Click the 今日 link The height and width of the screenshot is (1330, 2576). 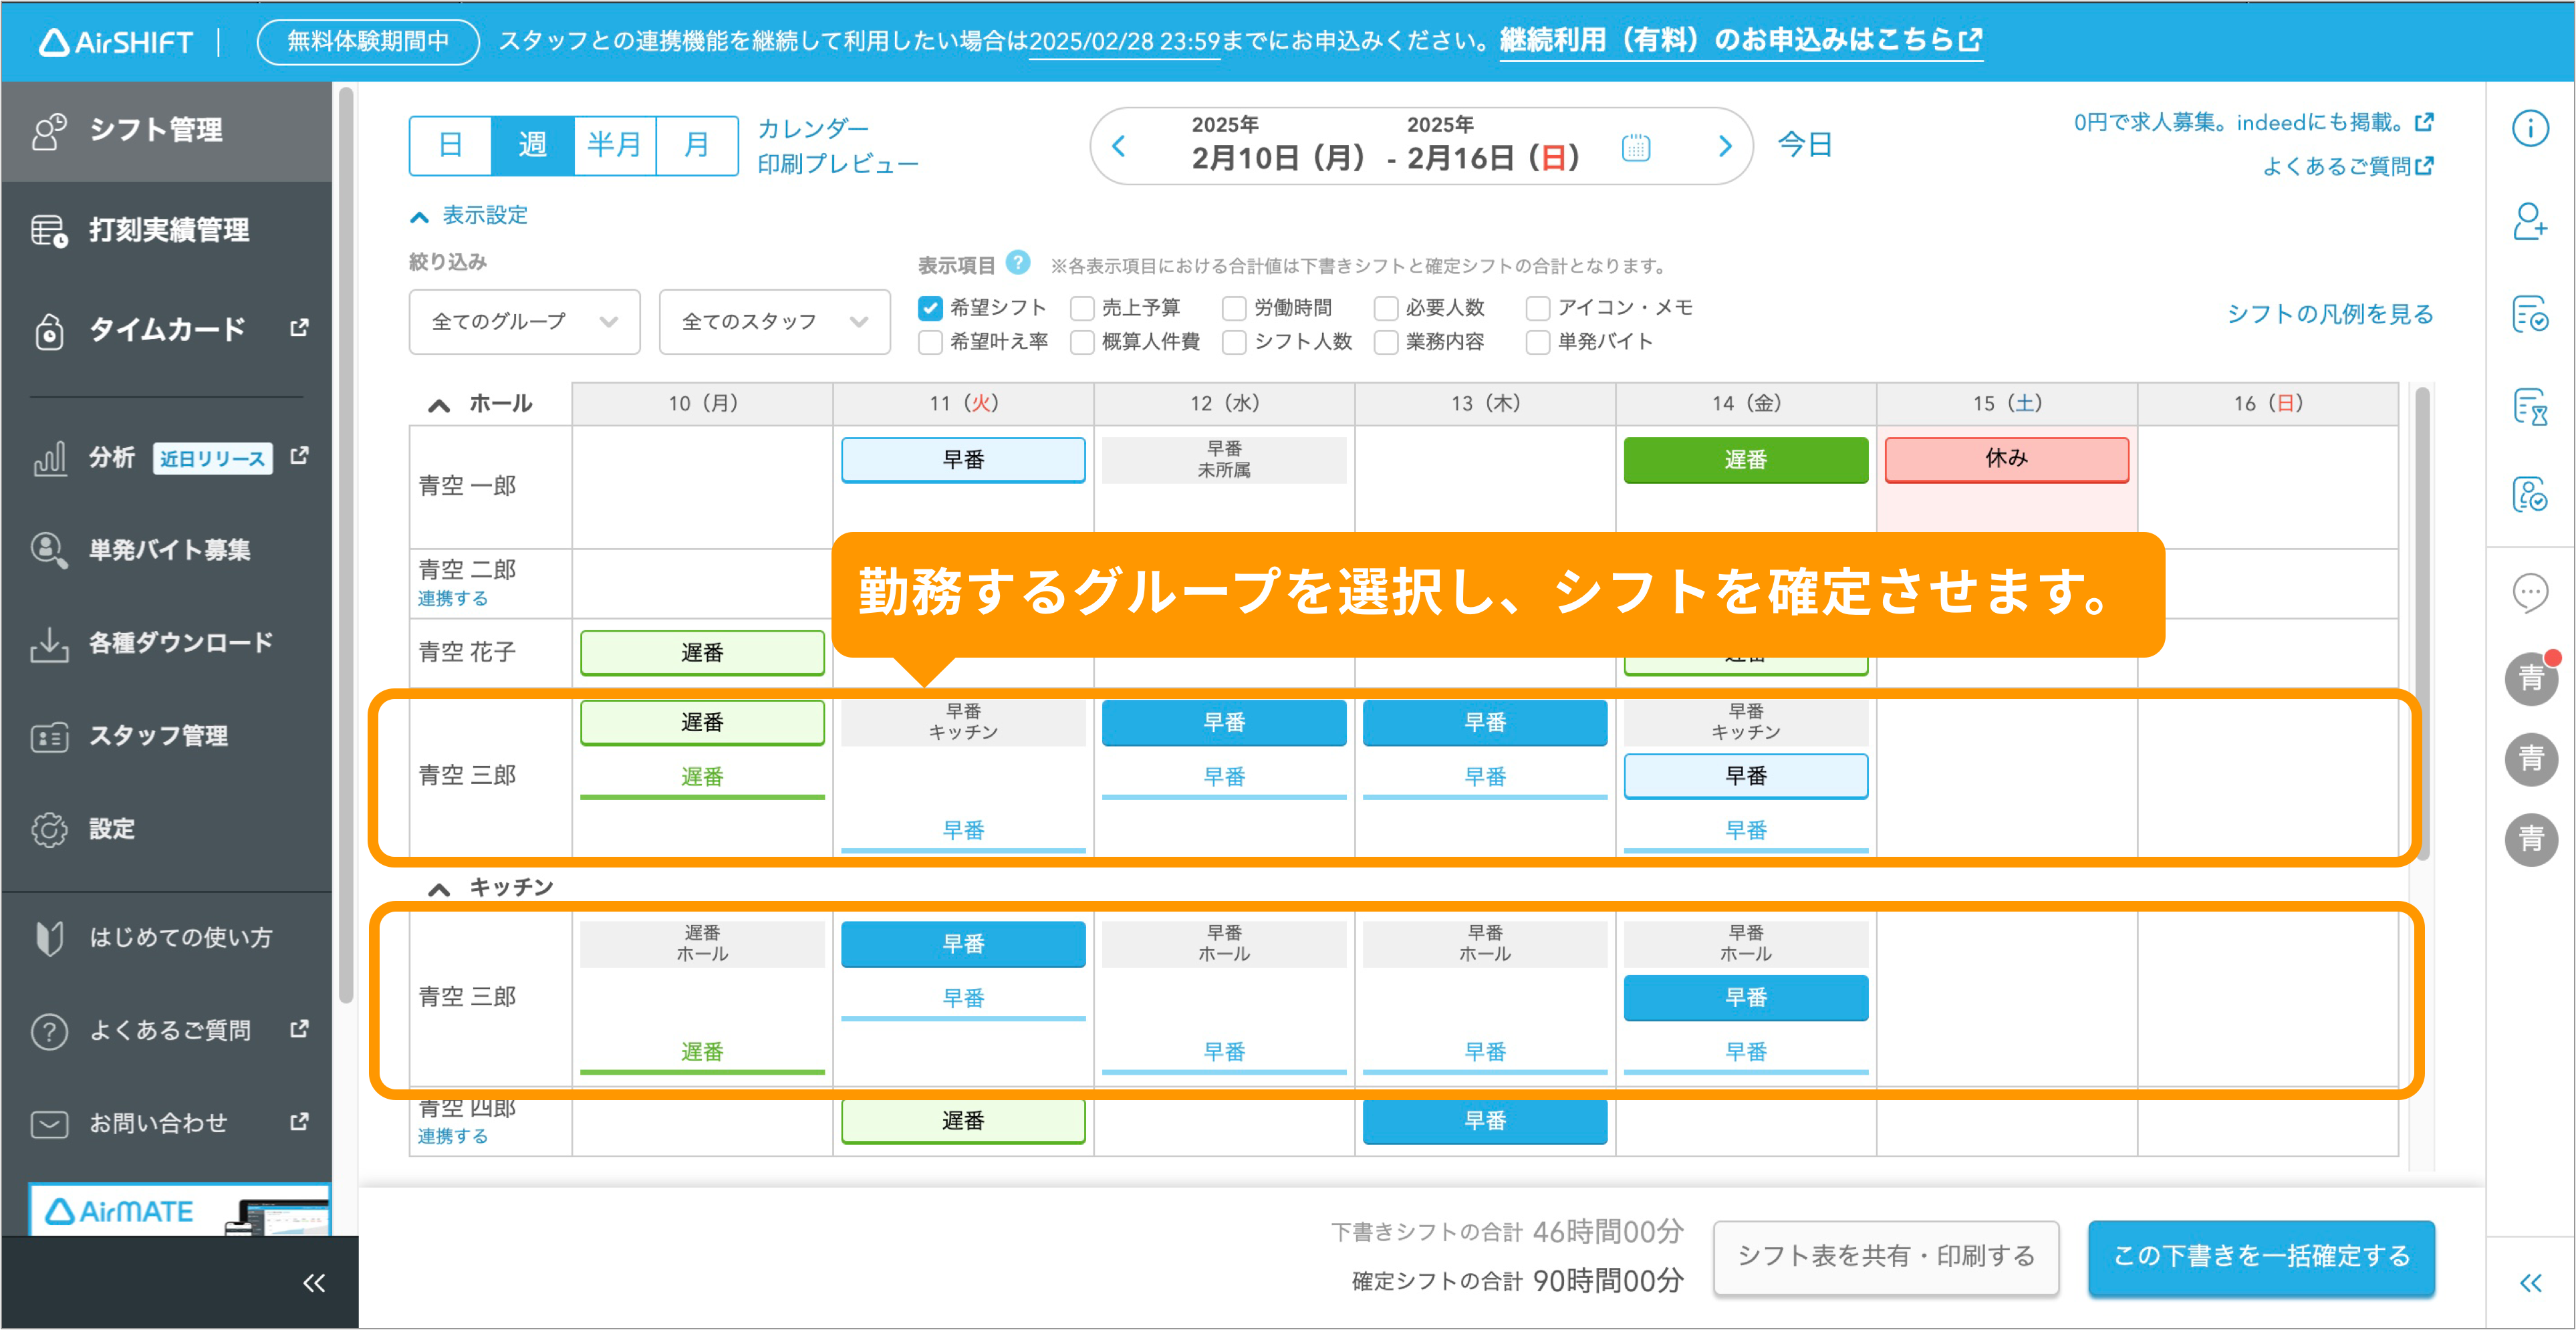(1805, 146)
